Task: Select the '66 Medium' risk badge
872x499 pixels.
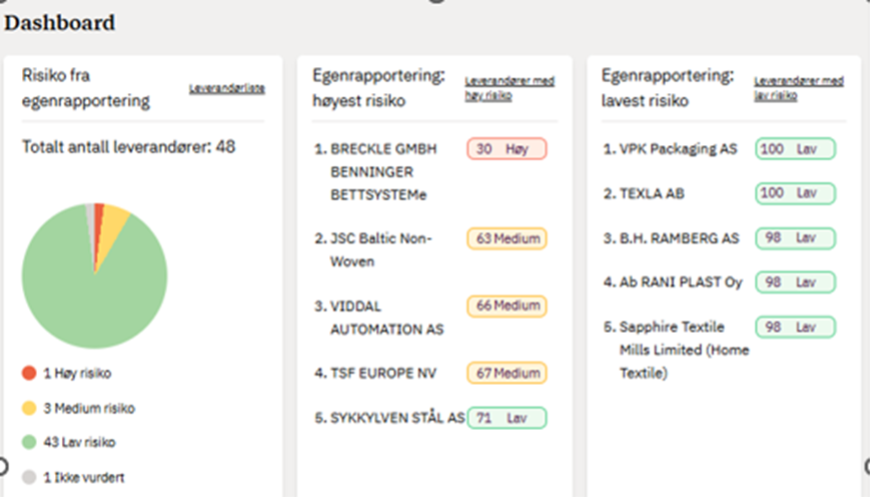Action: (506, 305)
